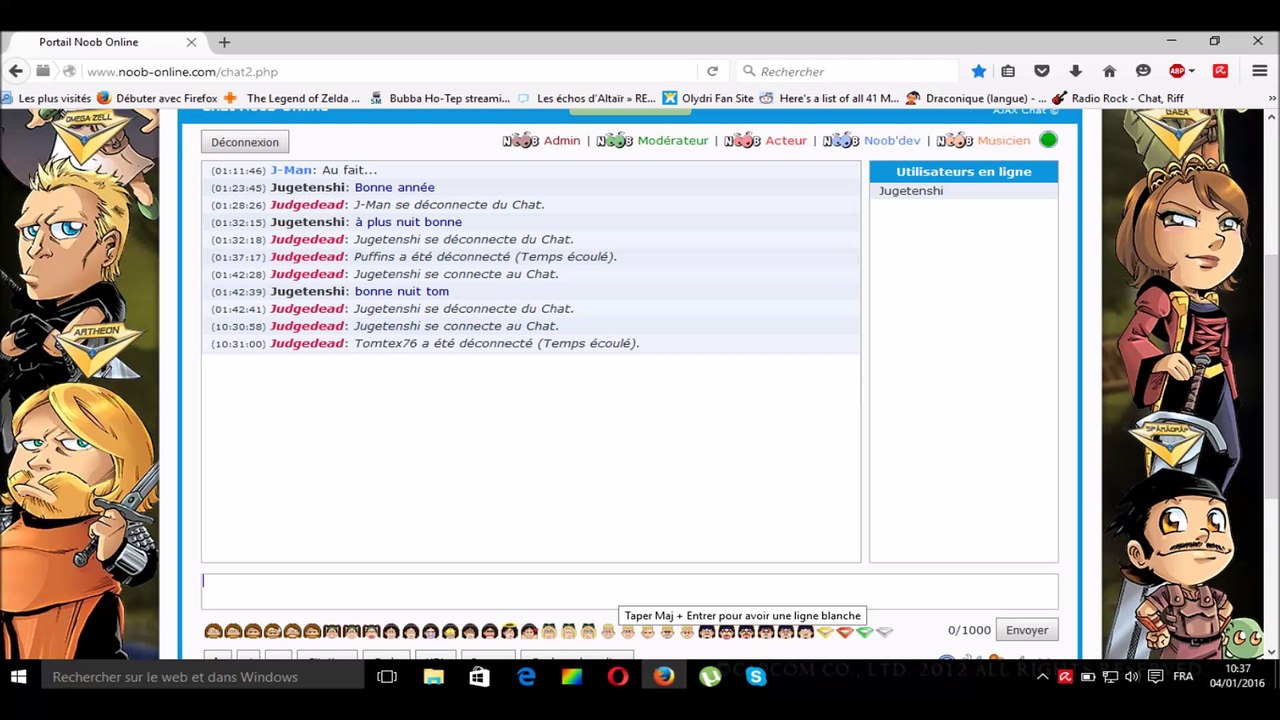This screenshot has width=1280, height=720.
Task: Go to the home page icon
Action: pyautogui.click(x=1109, y=71)
